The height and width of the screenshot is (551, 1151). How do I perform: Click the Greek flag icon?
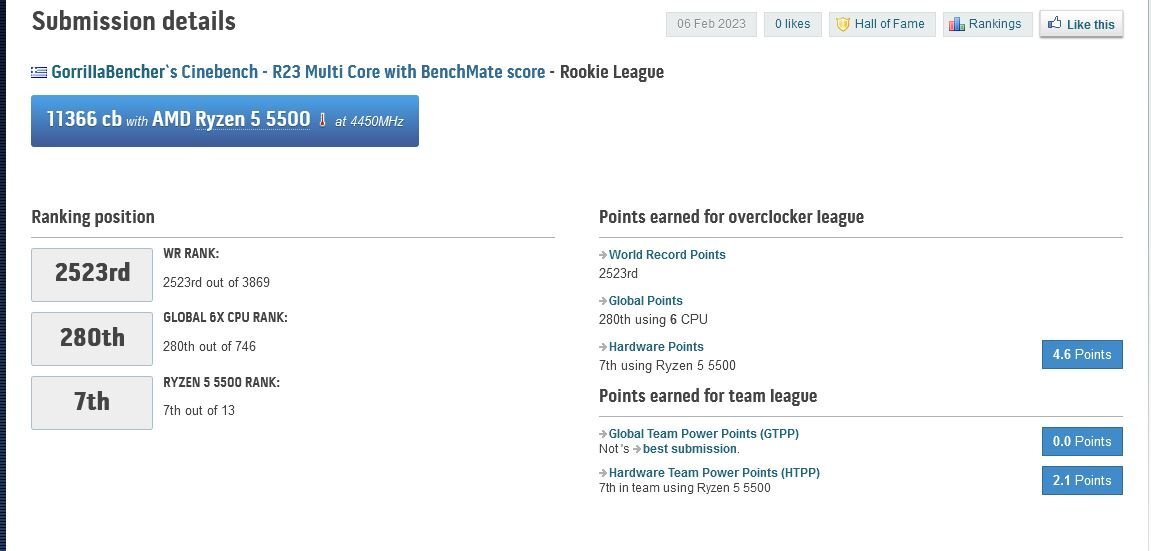click(39, 73)
